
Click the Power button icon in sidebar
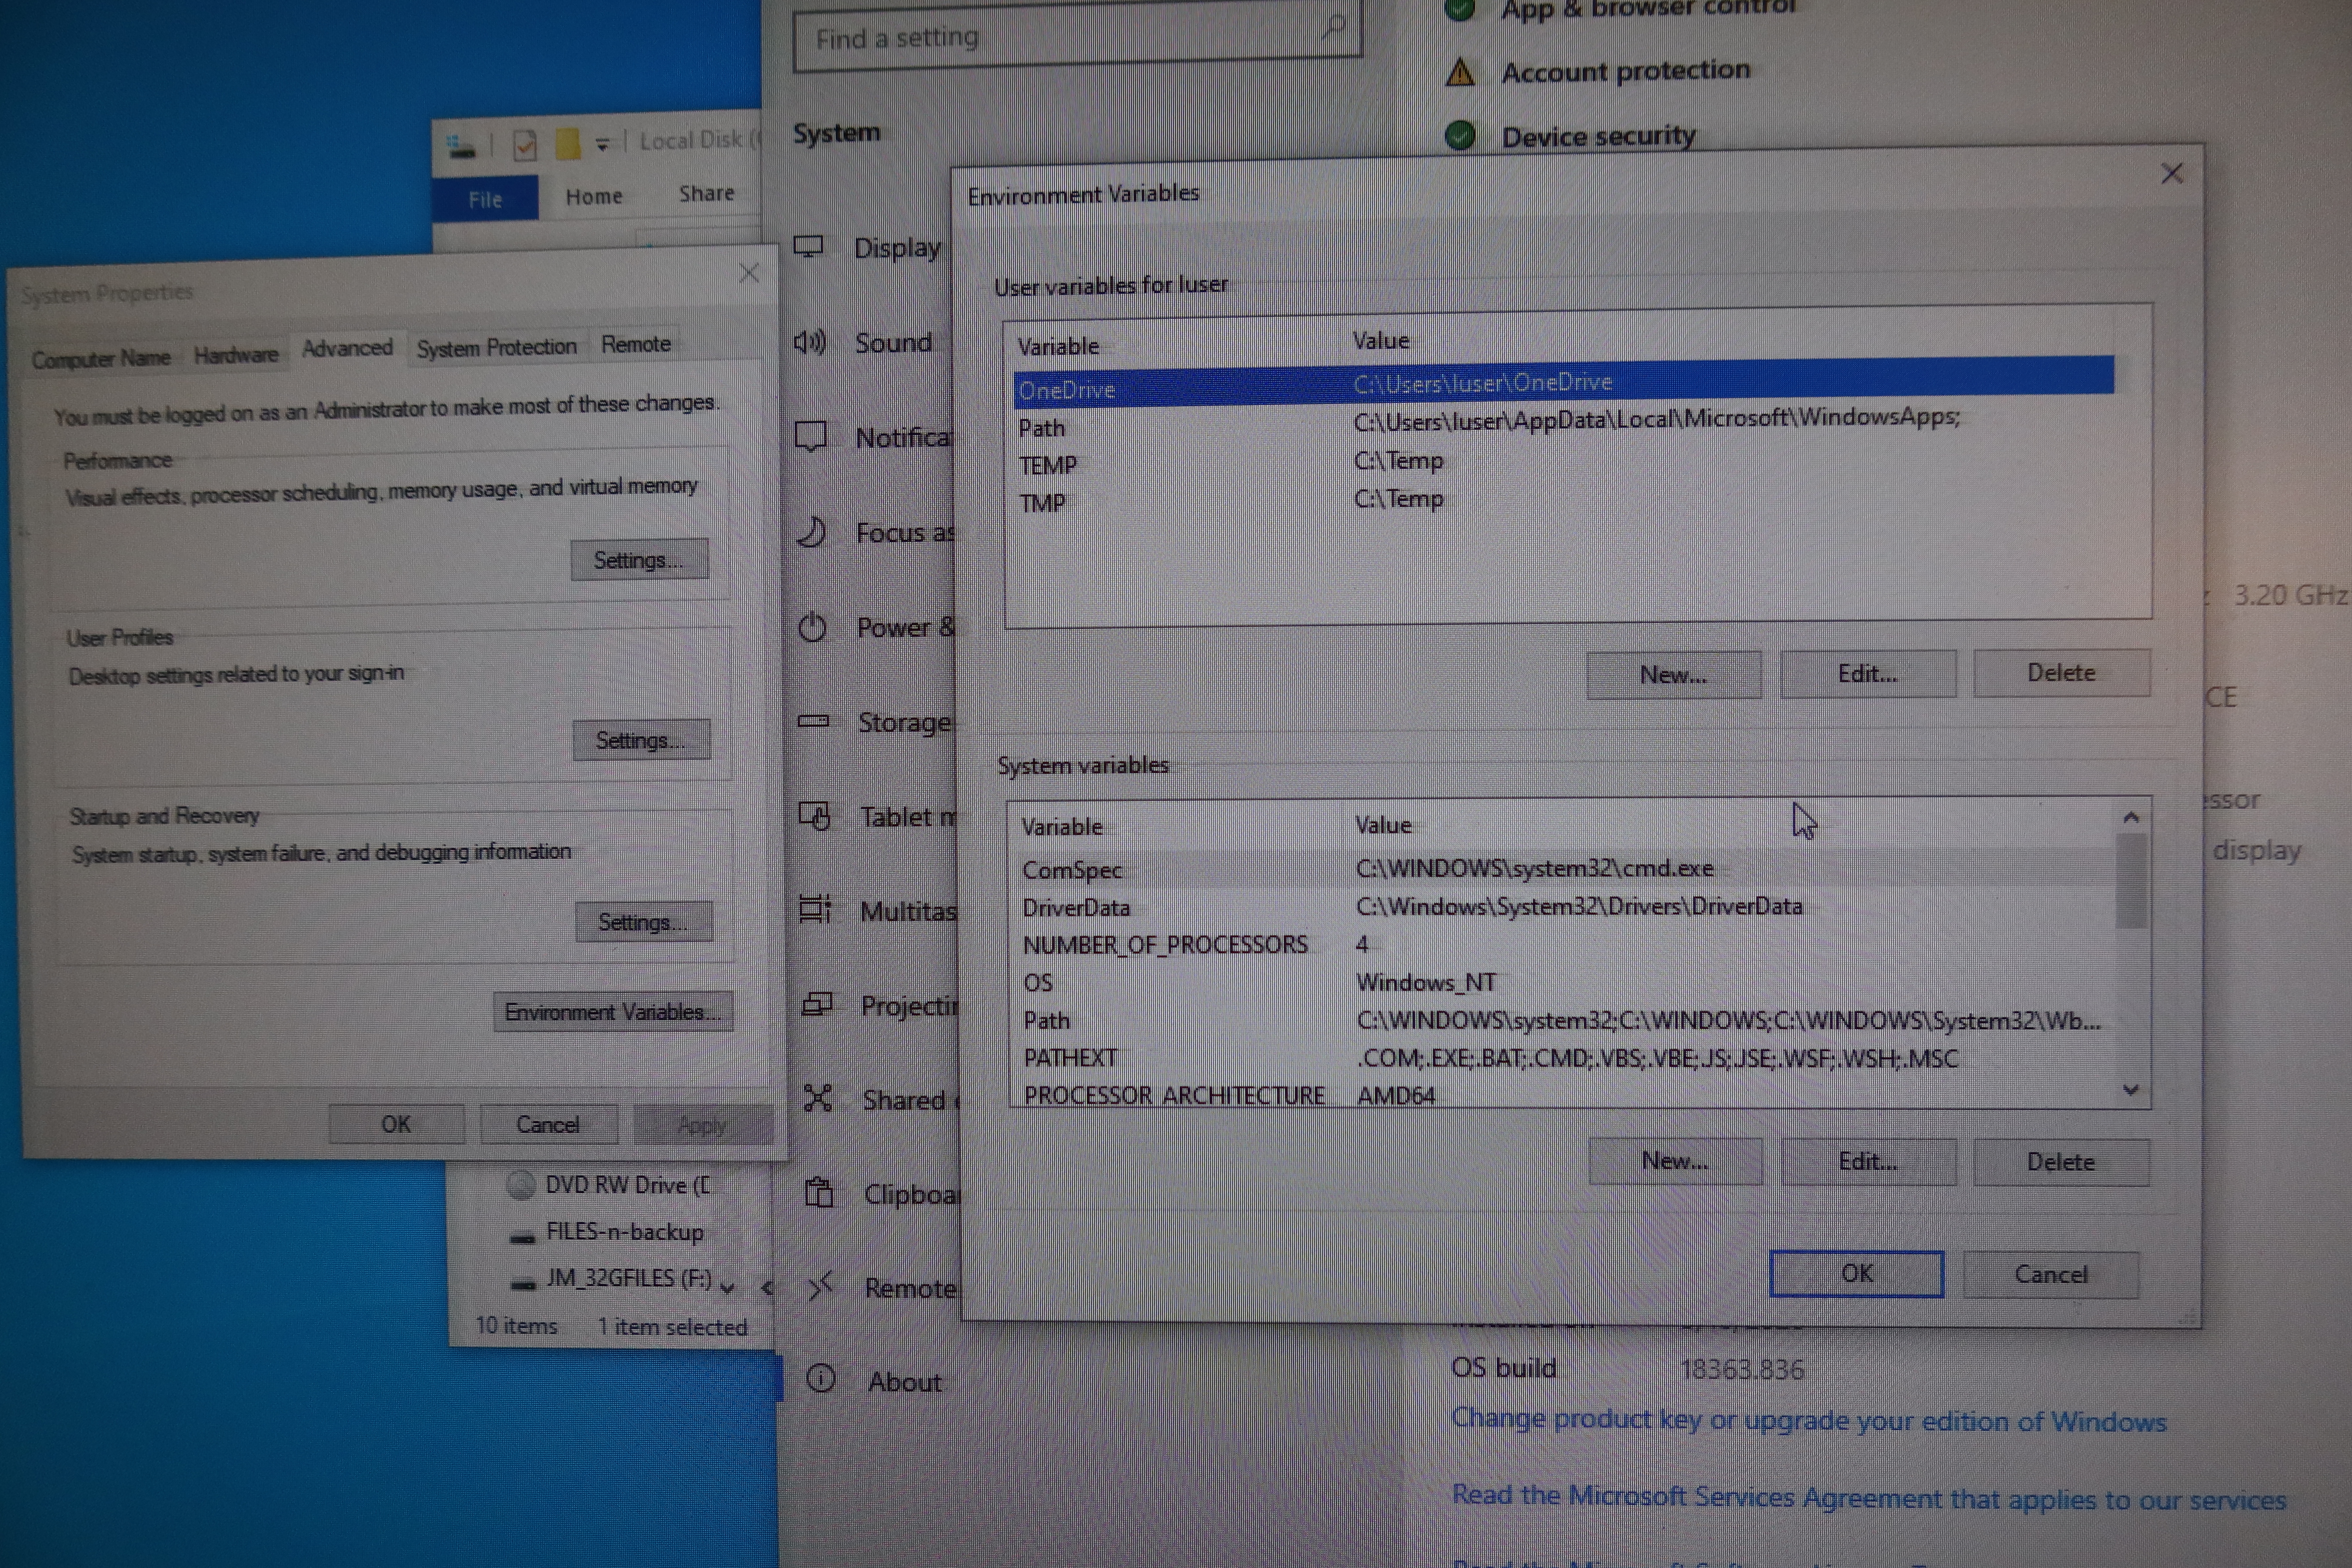812,627
